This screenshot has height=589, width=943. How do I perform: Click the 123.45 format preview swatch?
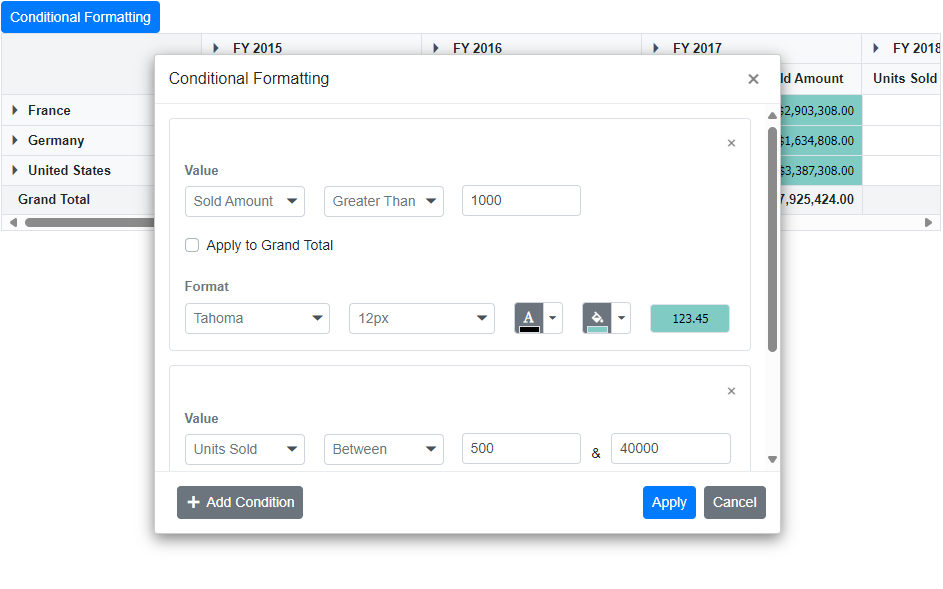[x=689, y=317]
